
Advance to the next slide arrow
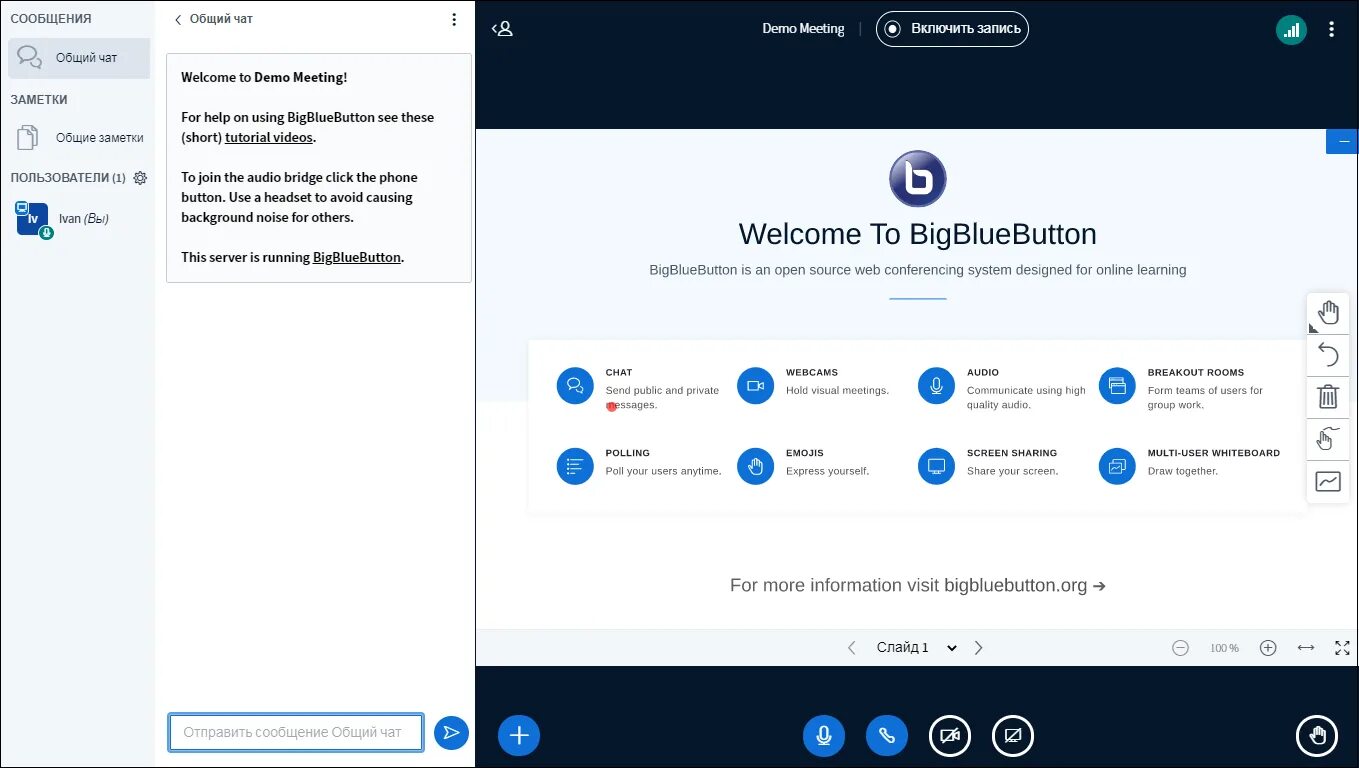coord(979,648)
